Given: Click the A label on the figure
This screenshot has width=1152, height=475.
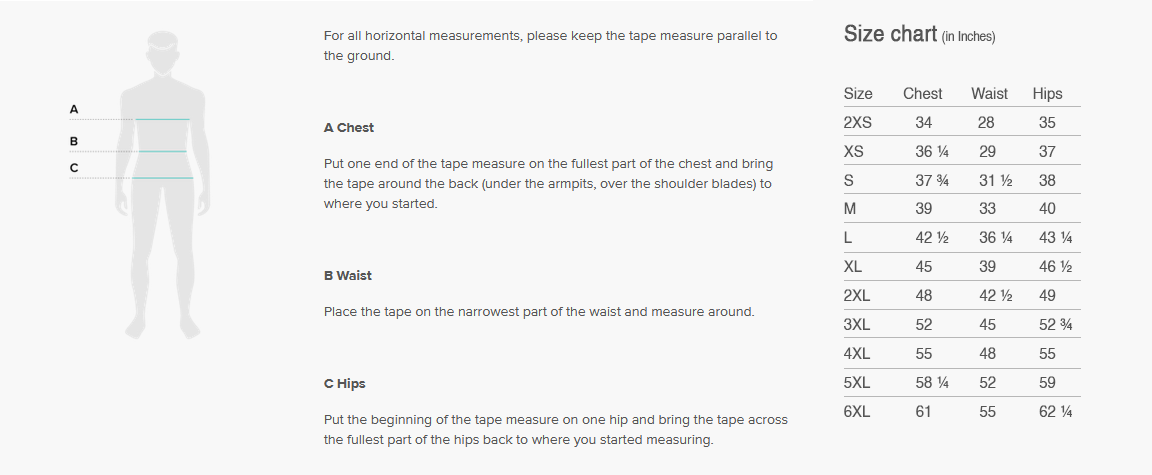Looking at the screenshot, I should [74, 109].
